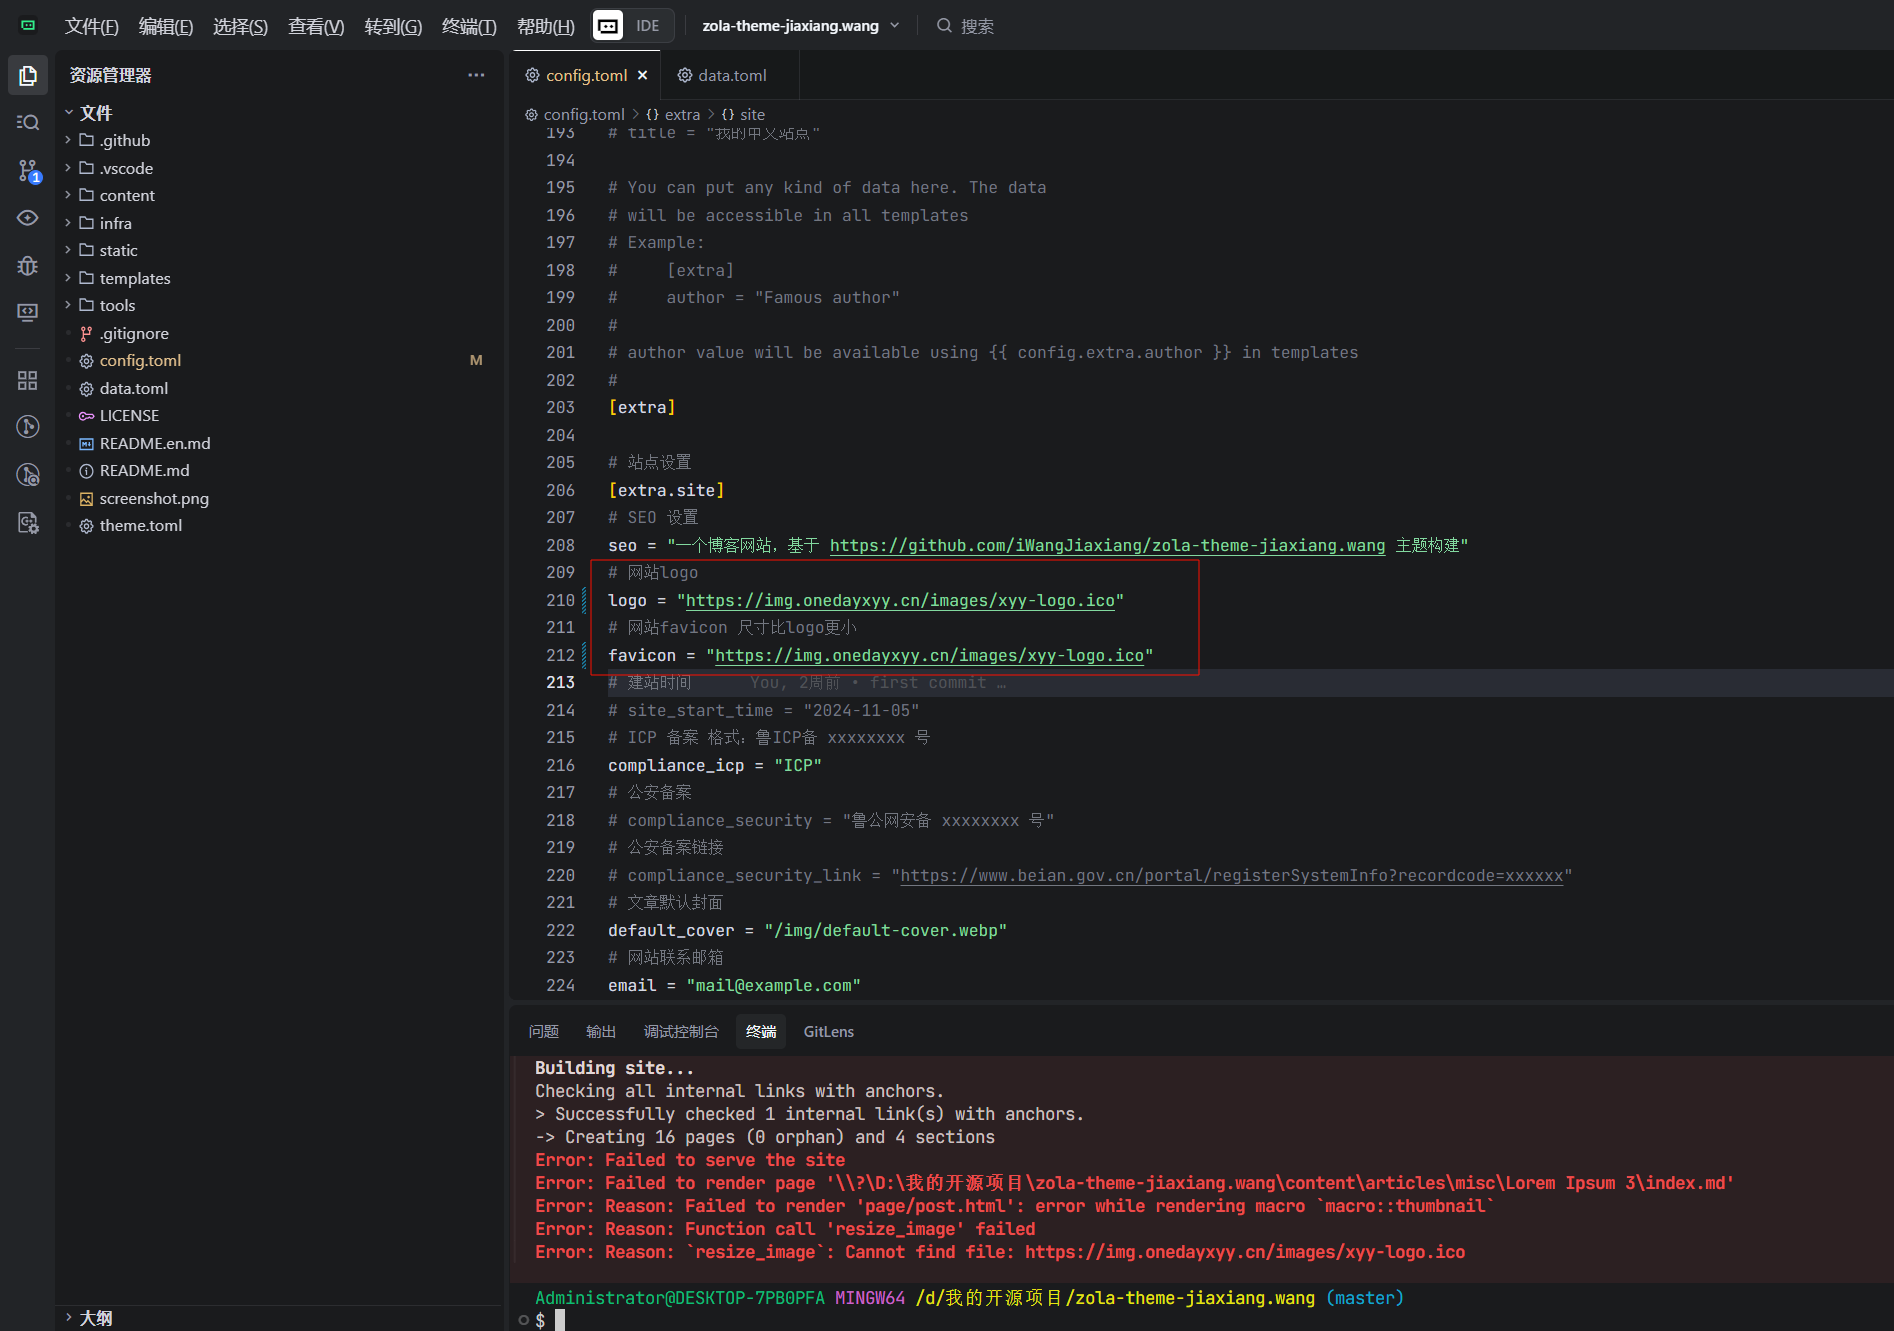Viewport: 1894px width, 1331px height.
Task: Open the Explorer files icon in activity bar
Action: pyautogui.click(x=28, y=75)
